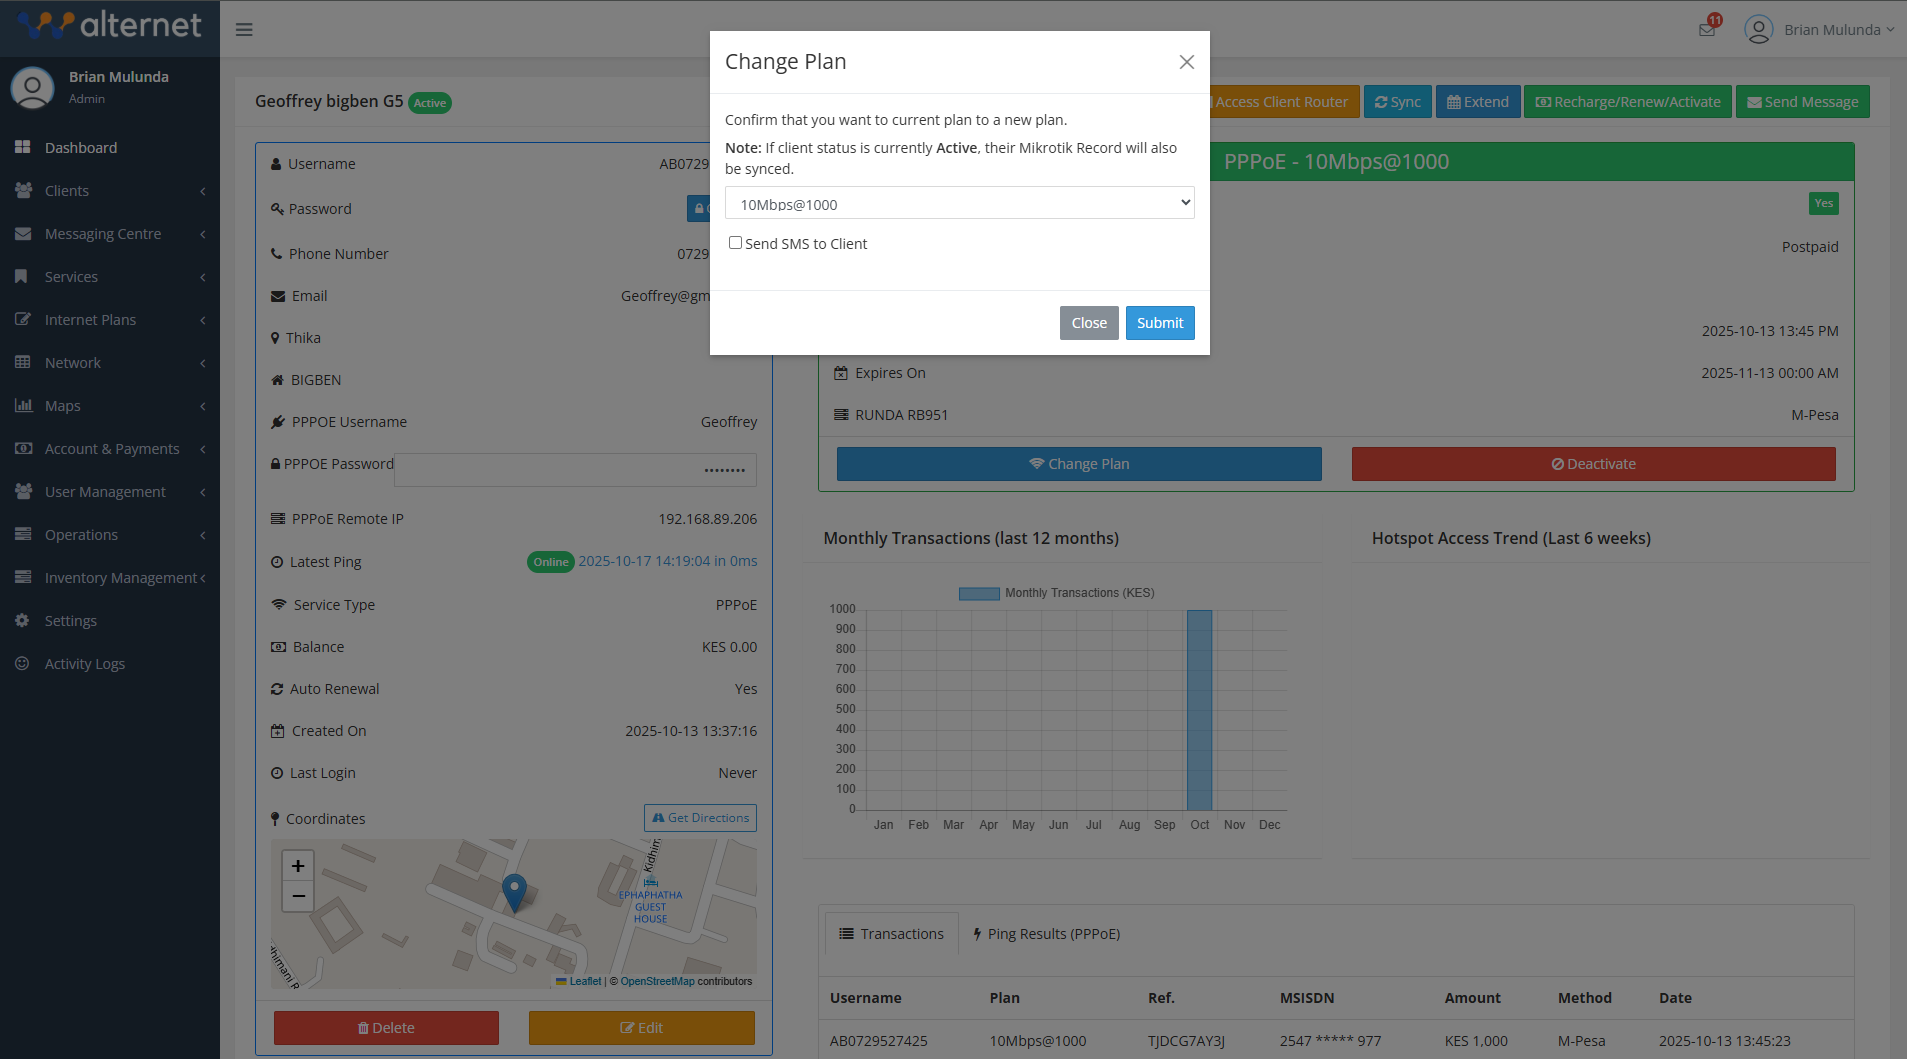Enable Send SMS to Client checkbox
Screen dimensions: 1907x1059
click(735, 243)
